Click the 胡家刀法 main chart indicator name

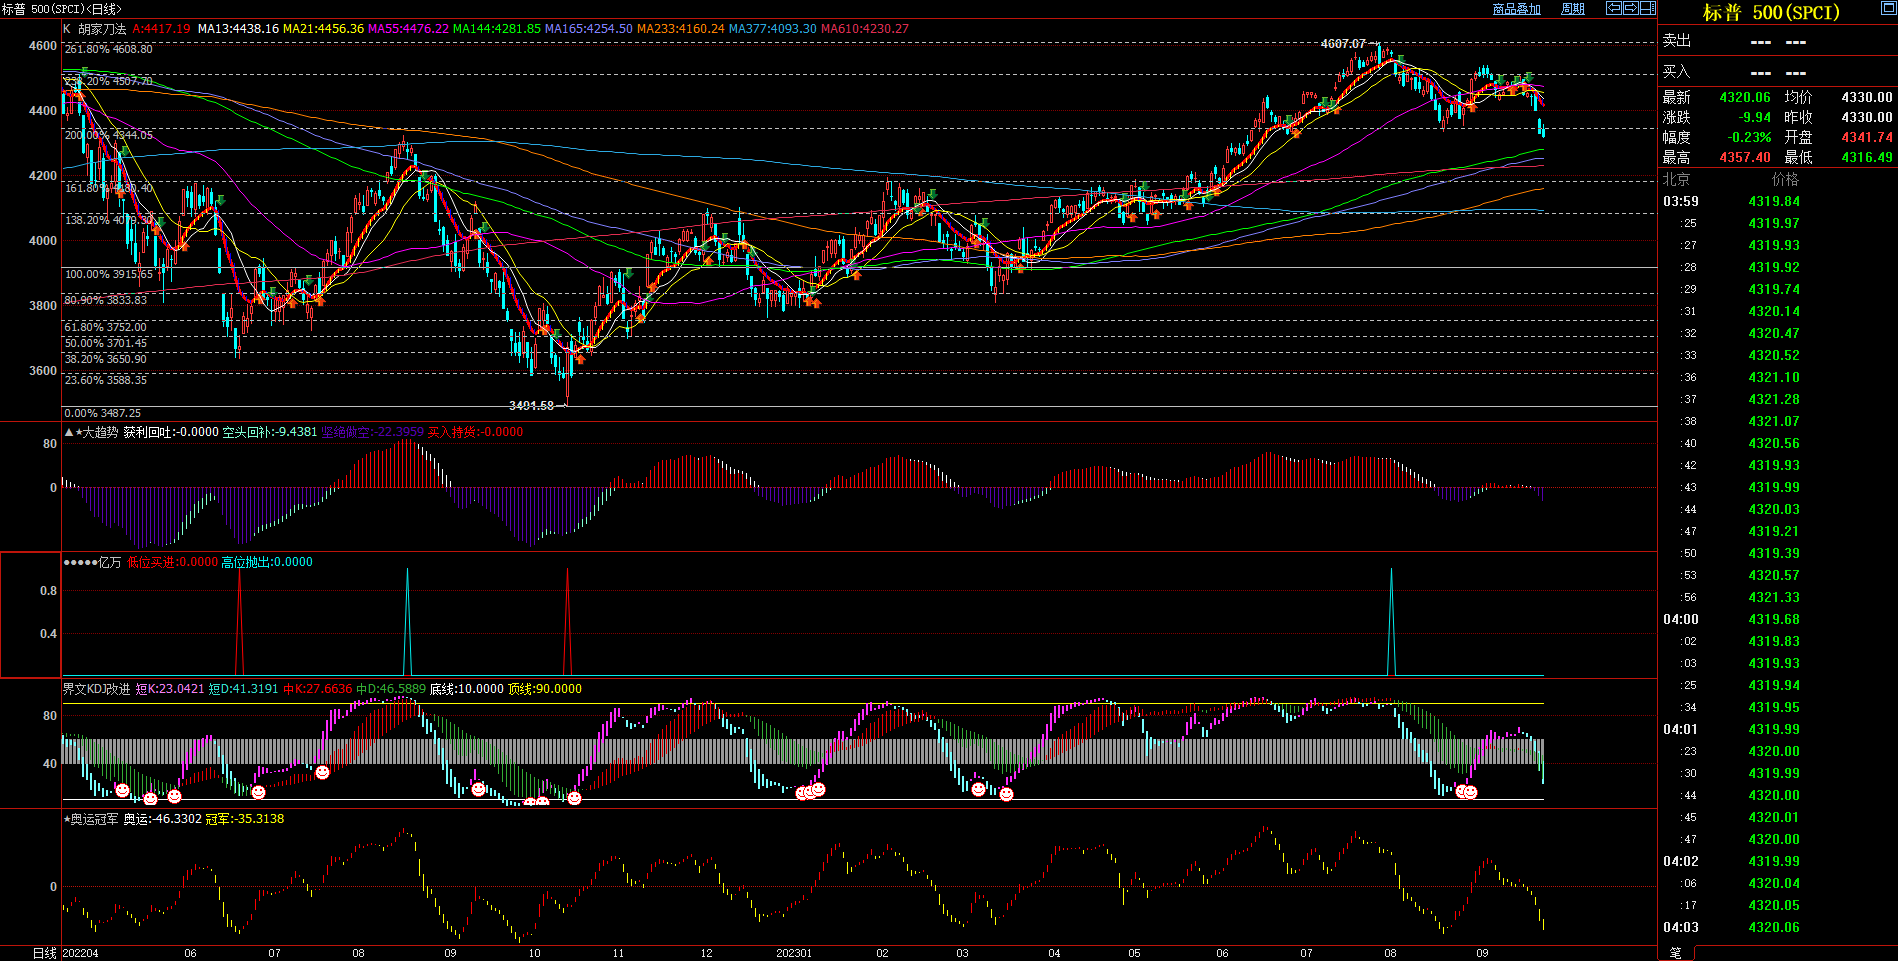(102, 29)
